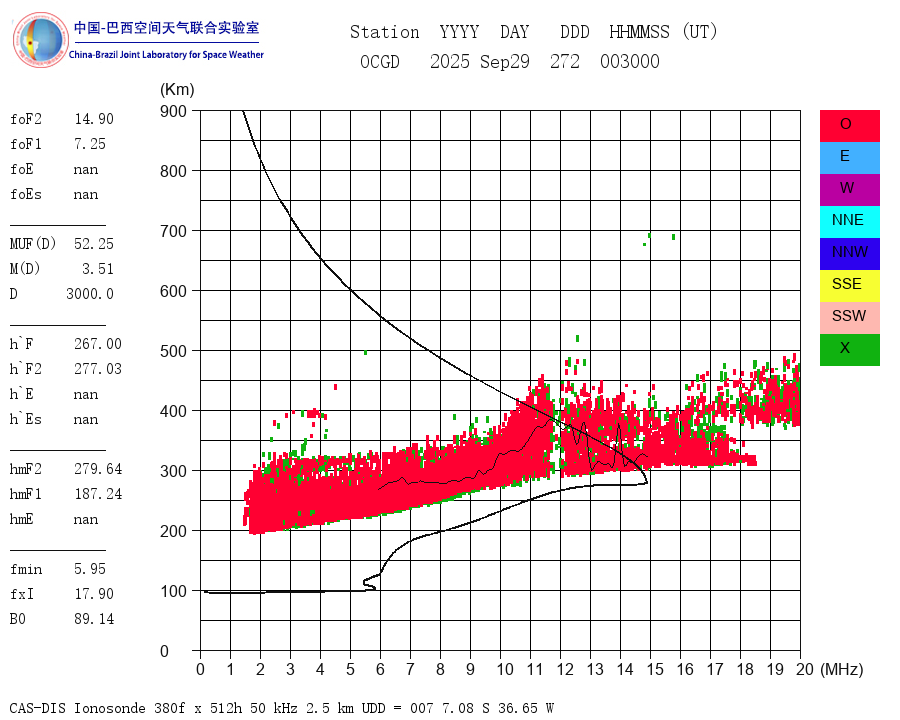
Task: Click the 500 label on height axis
Action: 173,351
